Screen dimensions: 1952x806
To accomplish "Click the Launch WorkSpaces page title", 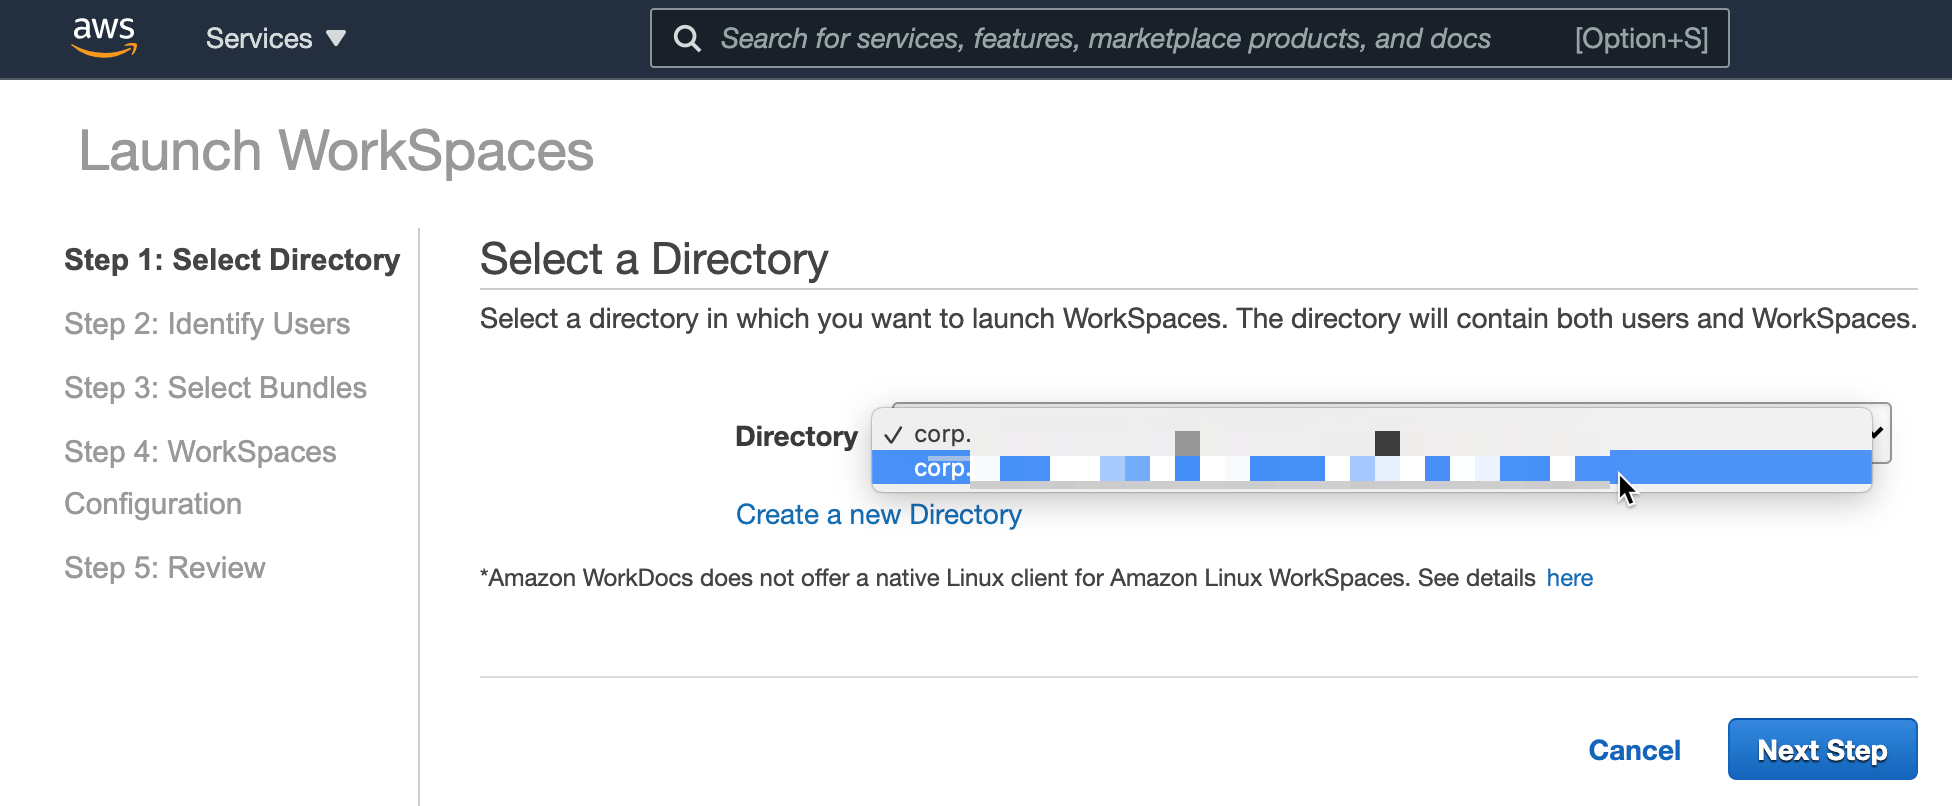I will point(336,151).
